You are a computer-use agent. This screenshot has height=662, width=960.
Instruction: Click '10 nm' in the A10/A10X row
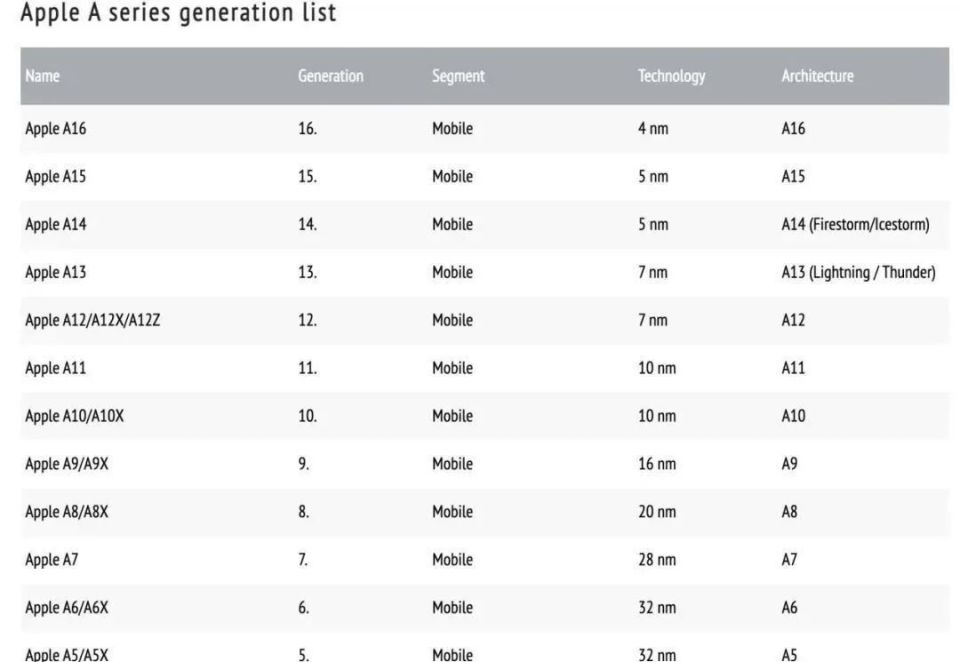pos(657,416)
